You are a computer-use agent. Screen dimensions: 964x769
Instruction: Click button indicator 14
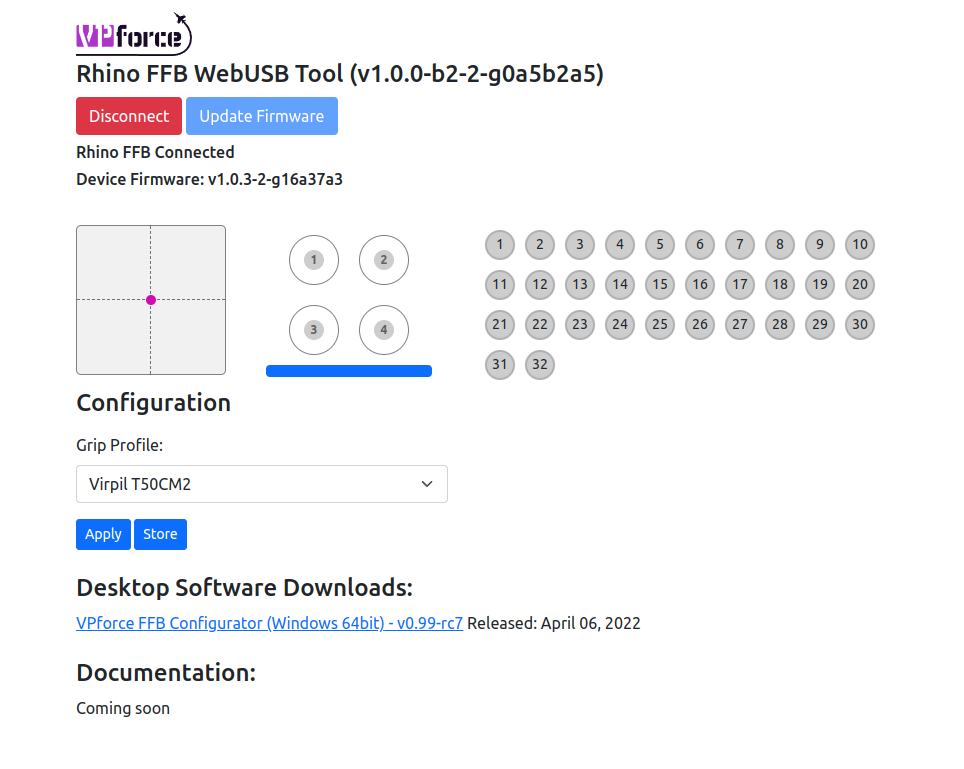click(620, 285)
